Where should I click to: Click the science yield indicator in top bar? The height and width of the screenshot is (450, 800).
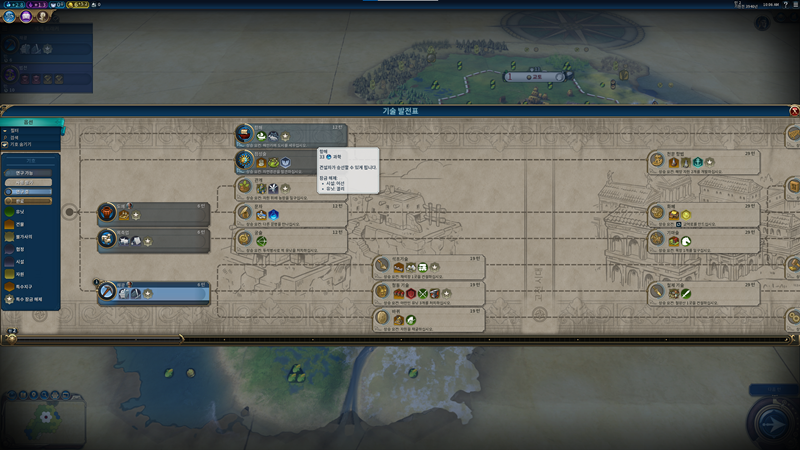[13, 5]
